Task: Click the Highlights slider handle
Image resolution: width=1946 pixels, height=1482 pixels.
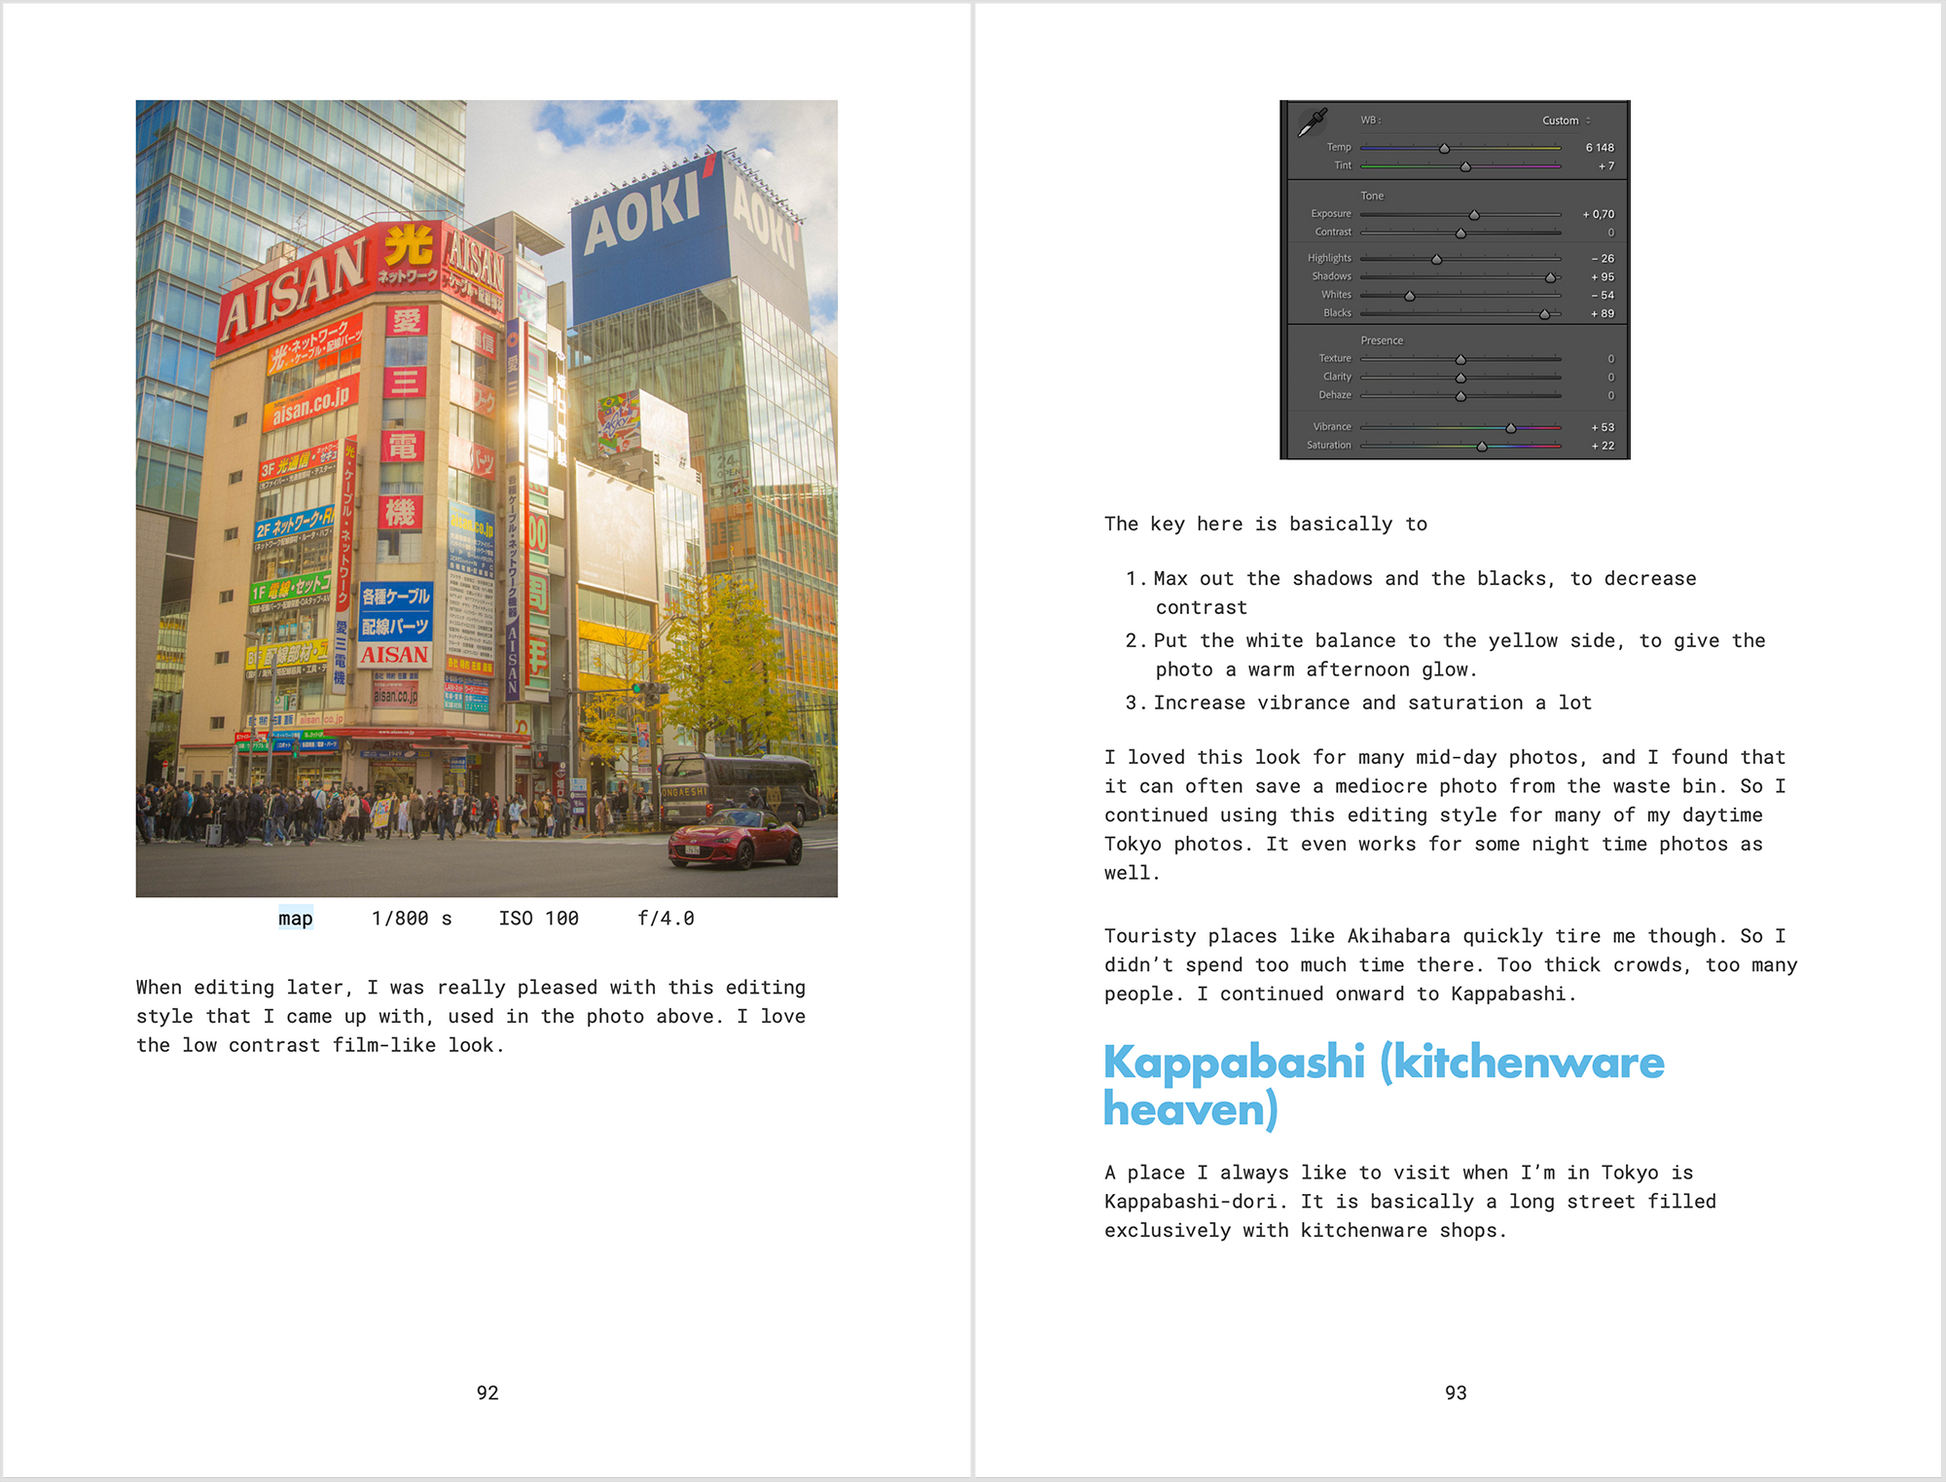Action: (x=1437, y=259)
